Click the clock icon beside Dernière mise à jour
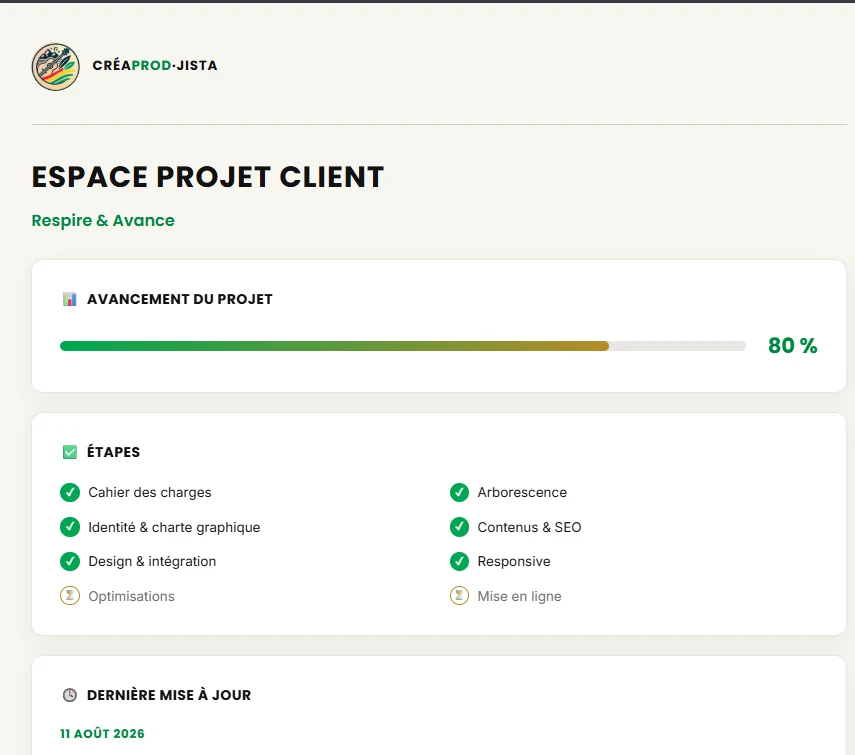This screenshot has width=855, height=755. click(70, 695)
